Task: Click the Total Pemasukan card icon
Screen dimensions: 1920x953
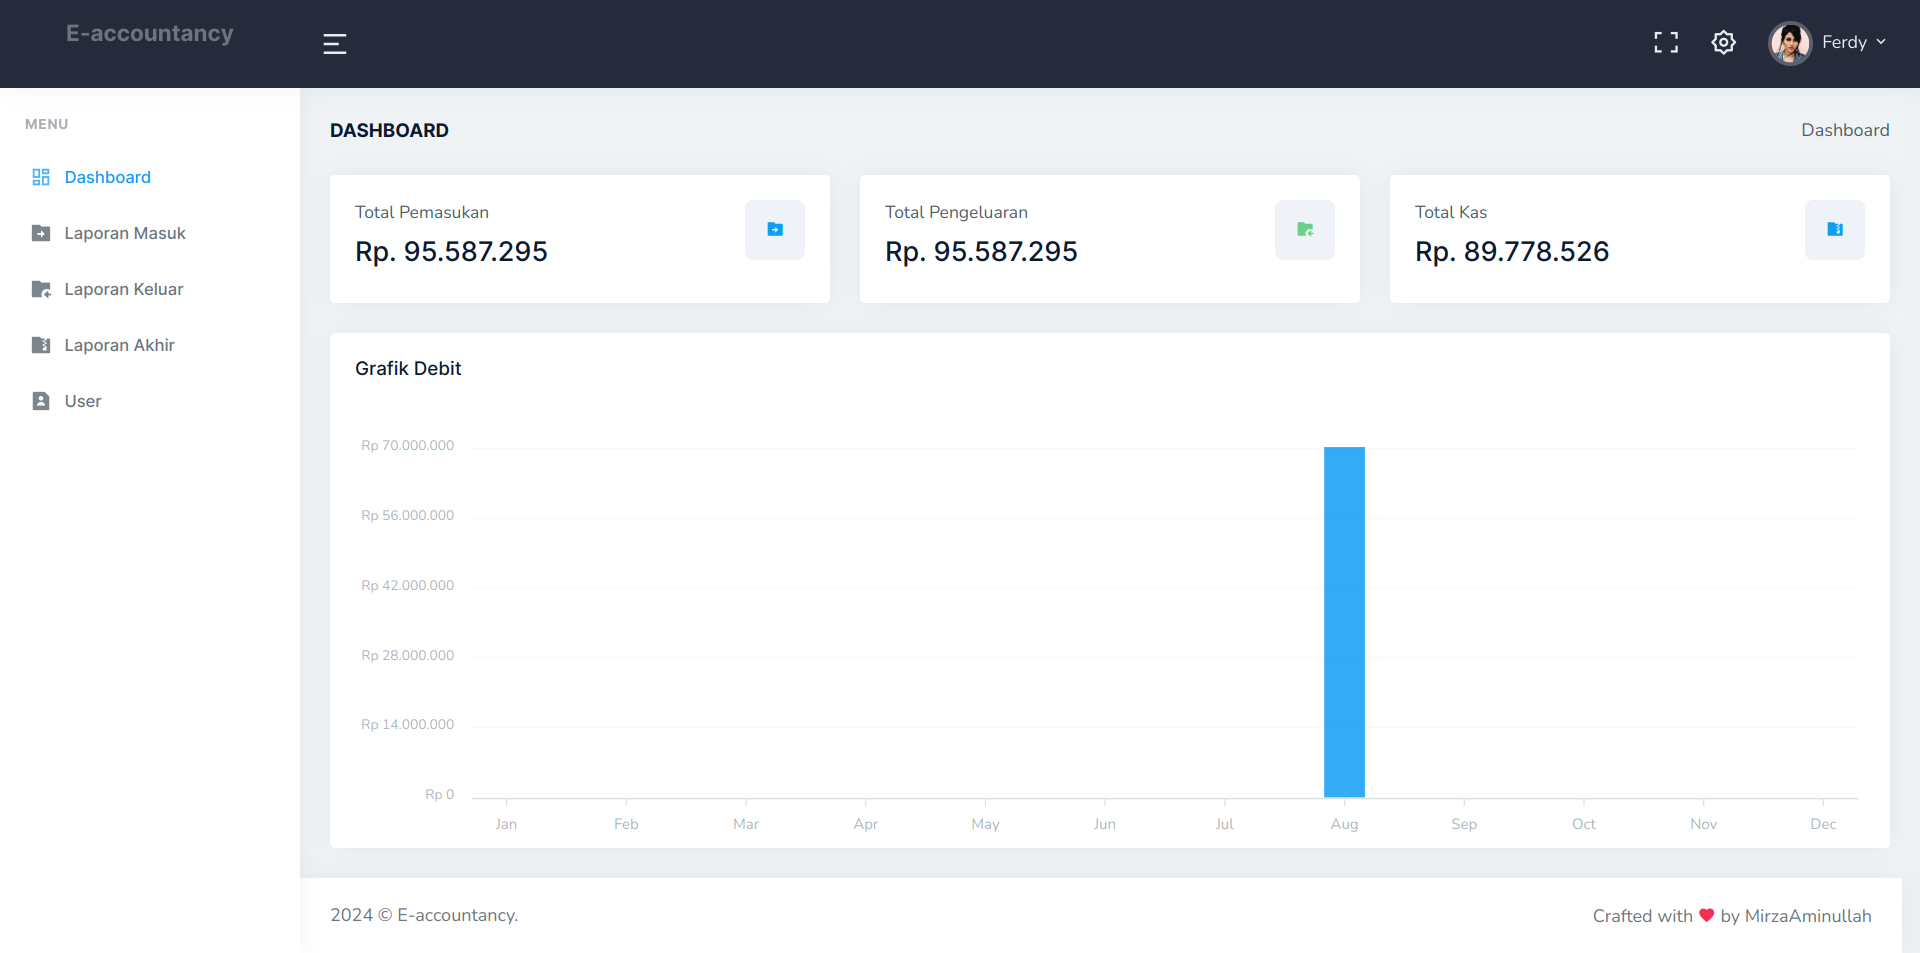Action: click(774, 230)
